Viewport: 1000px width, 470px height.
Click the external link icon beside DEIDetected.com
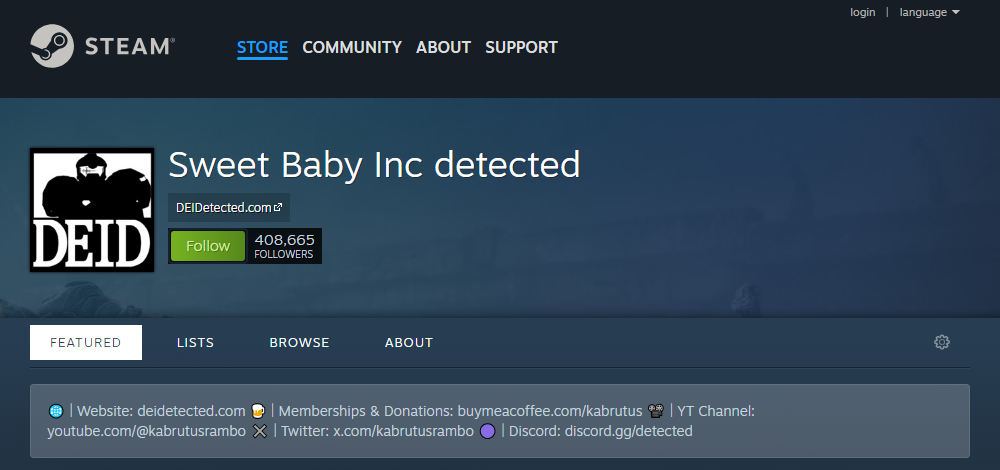tap(277, 207)
